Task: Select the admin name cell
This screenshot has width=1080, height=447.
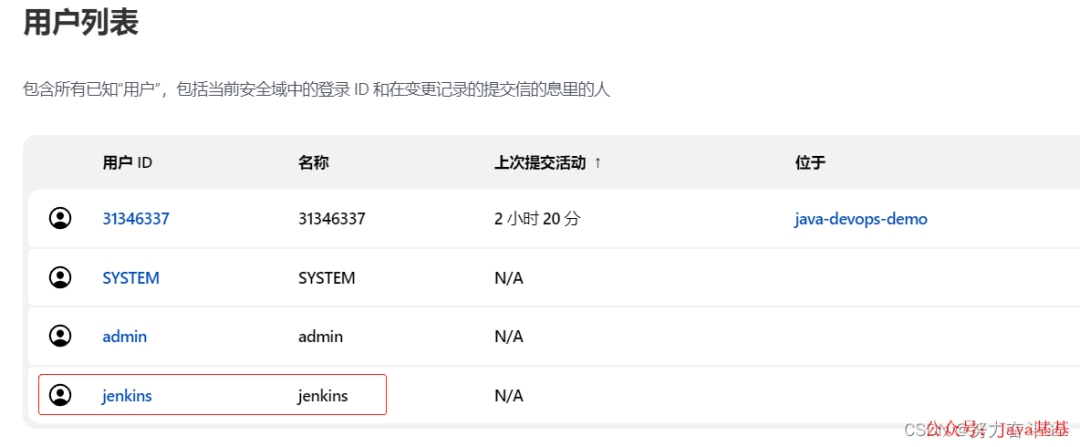Action: tap(320, 337)
